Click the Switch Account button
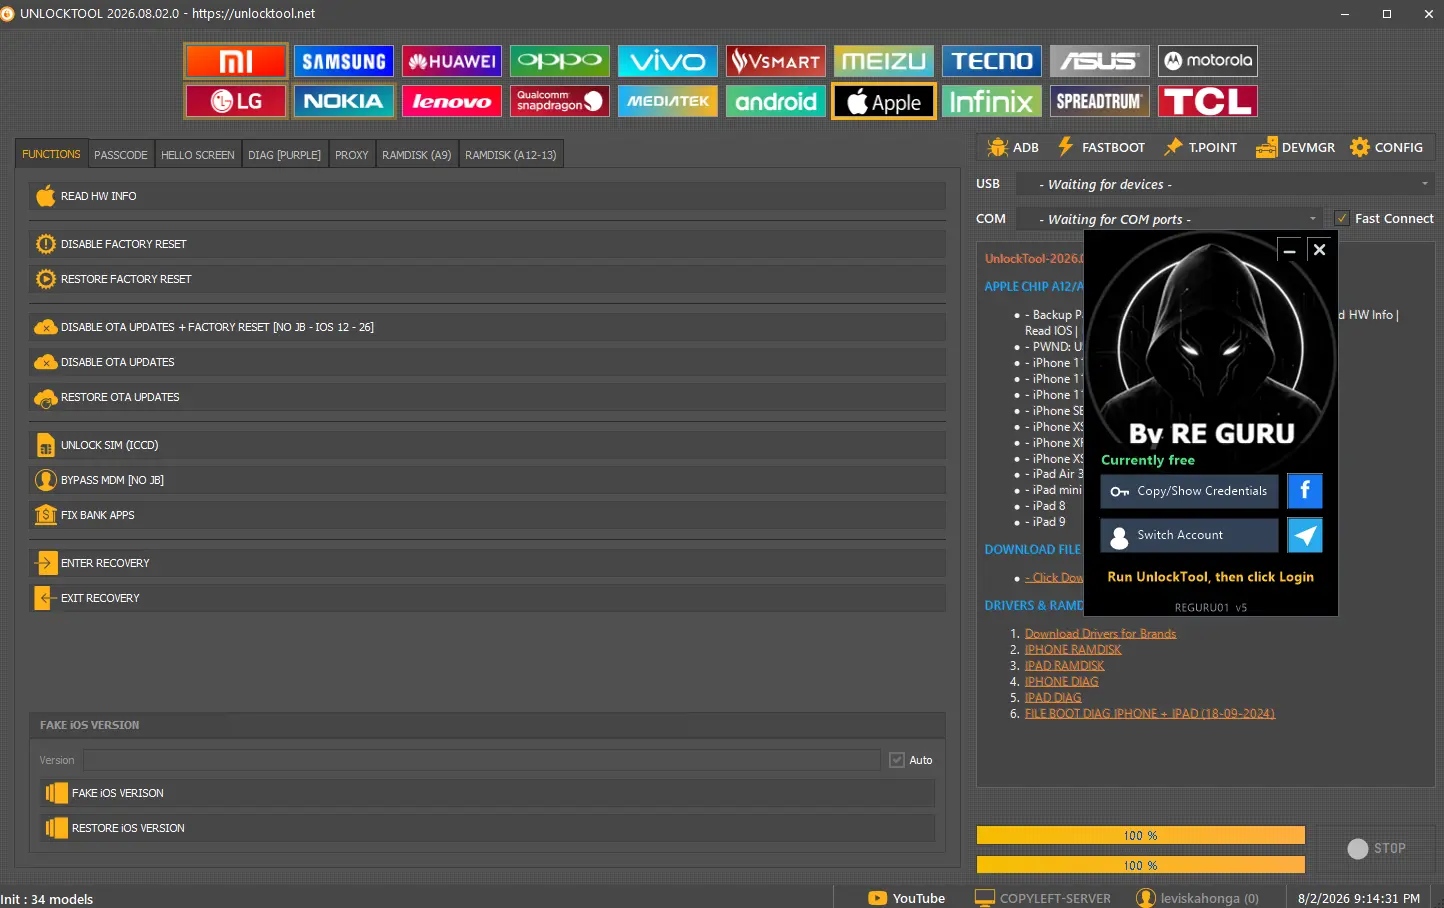 click(1190, 535)
